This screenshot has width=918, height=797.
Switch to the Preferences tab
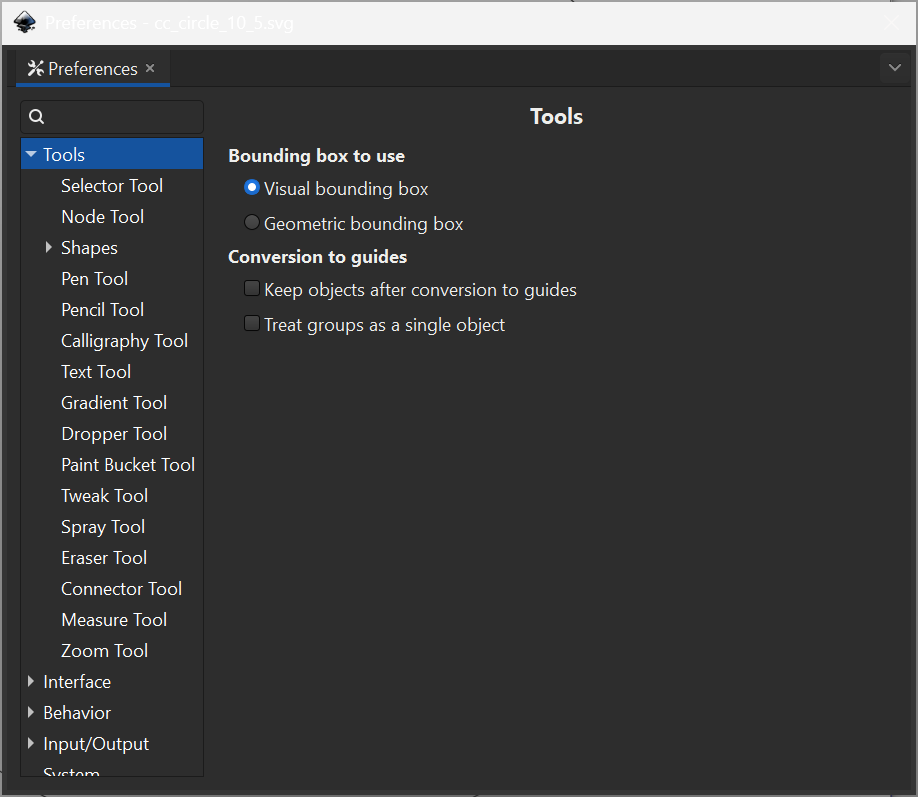point(93,69)
